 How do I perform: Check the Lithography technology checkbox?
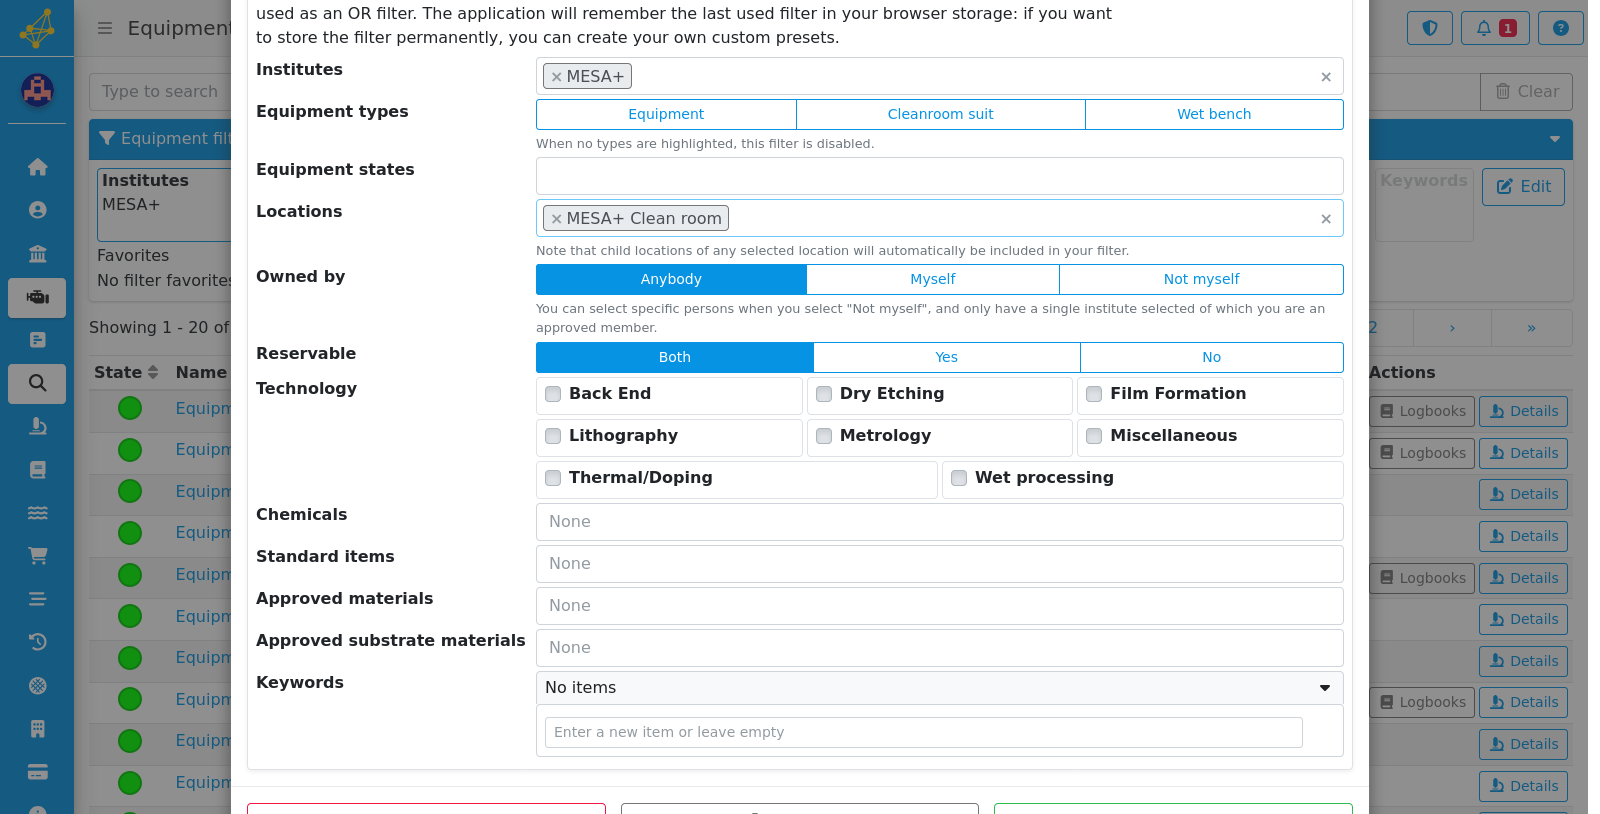(553, 436)
